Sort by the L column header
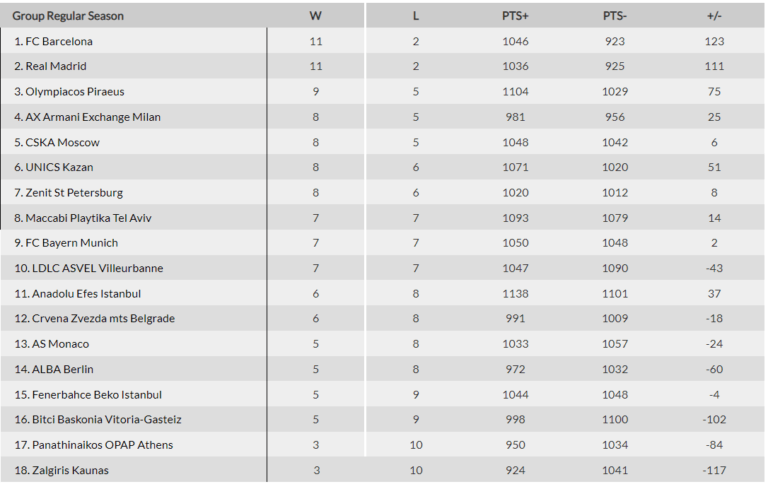Screen dimensions: 768x489 point(416,16)
